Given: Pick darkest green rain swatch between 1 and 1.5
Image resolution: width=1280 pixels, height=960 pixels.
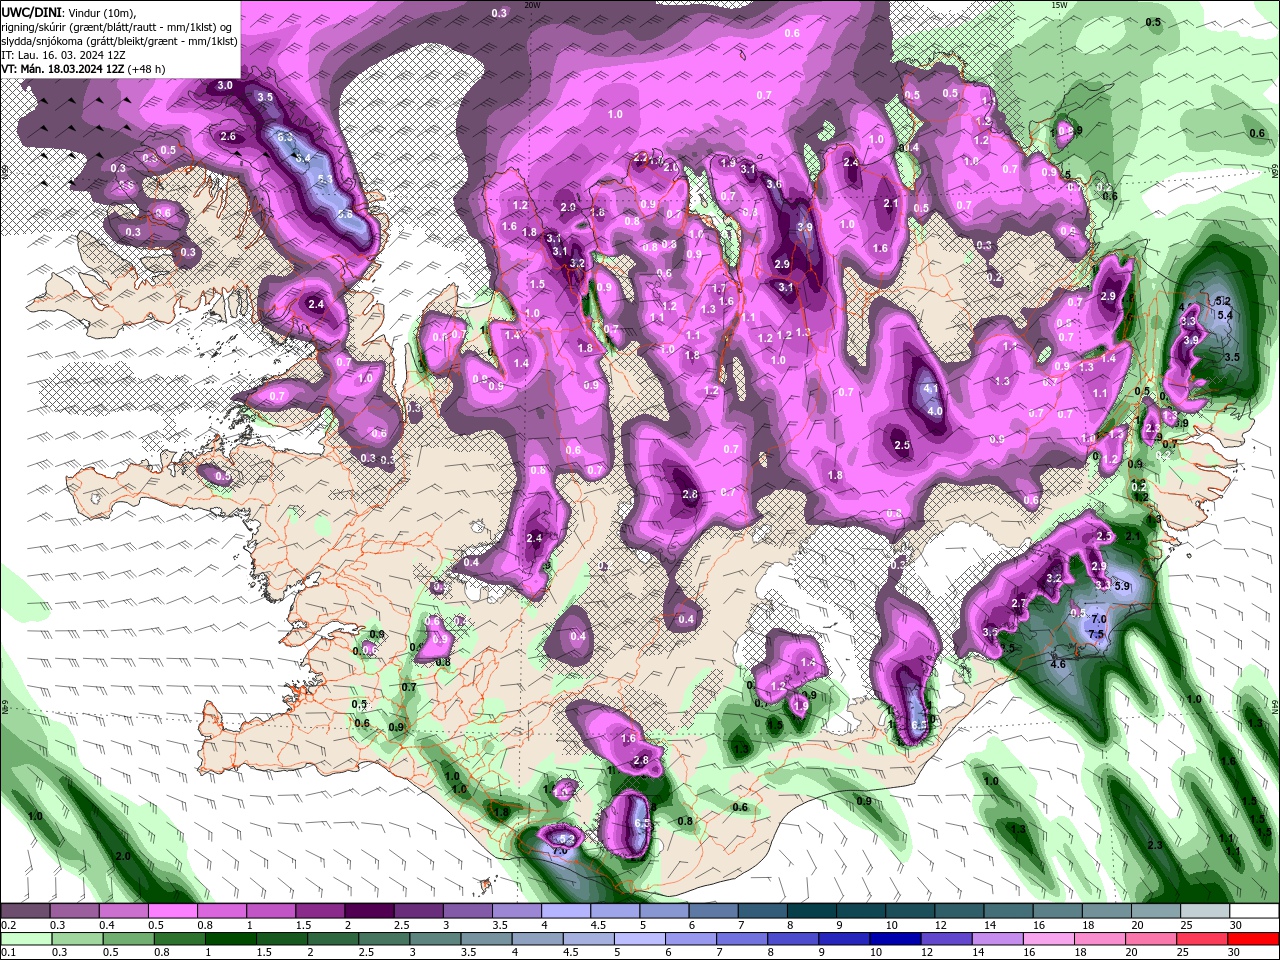Looking at the screenshot, I should point(230,939).
